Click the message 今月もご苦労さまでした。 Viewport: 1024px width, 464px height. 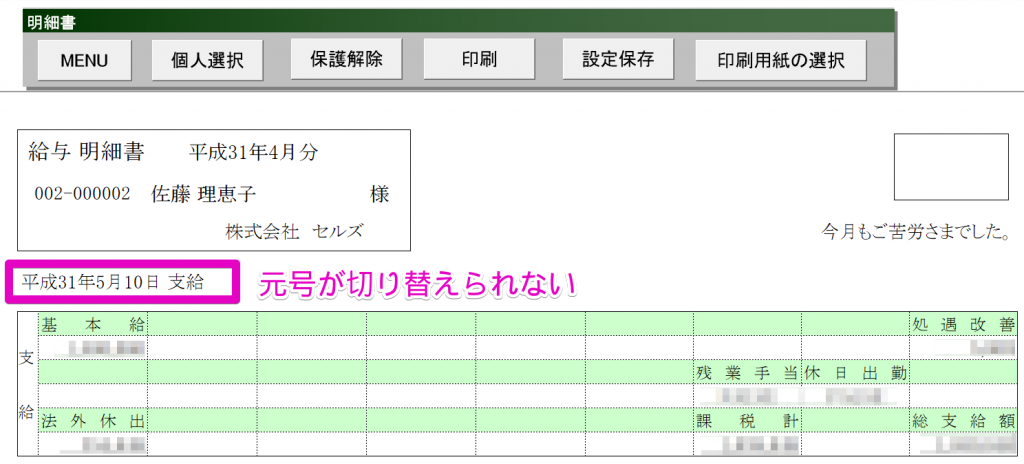click(917, 232)
